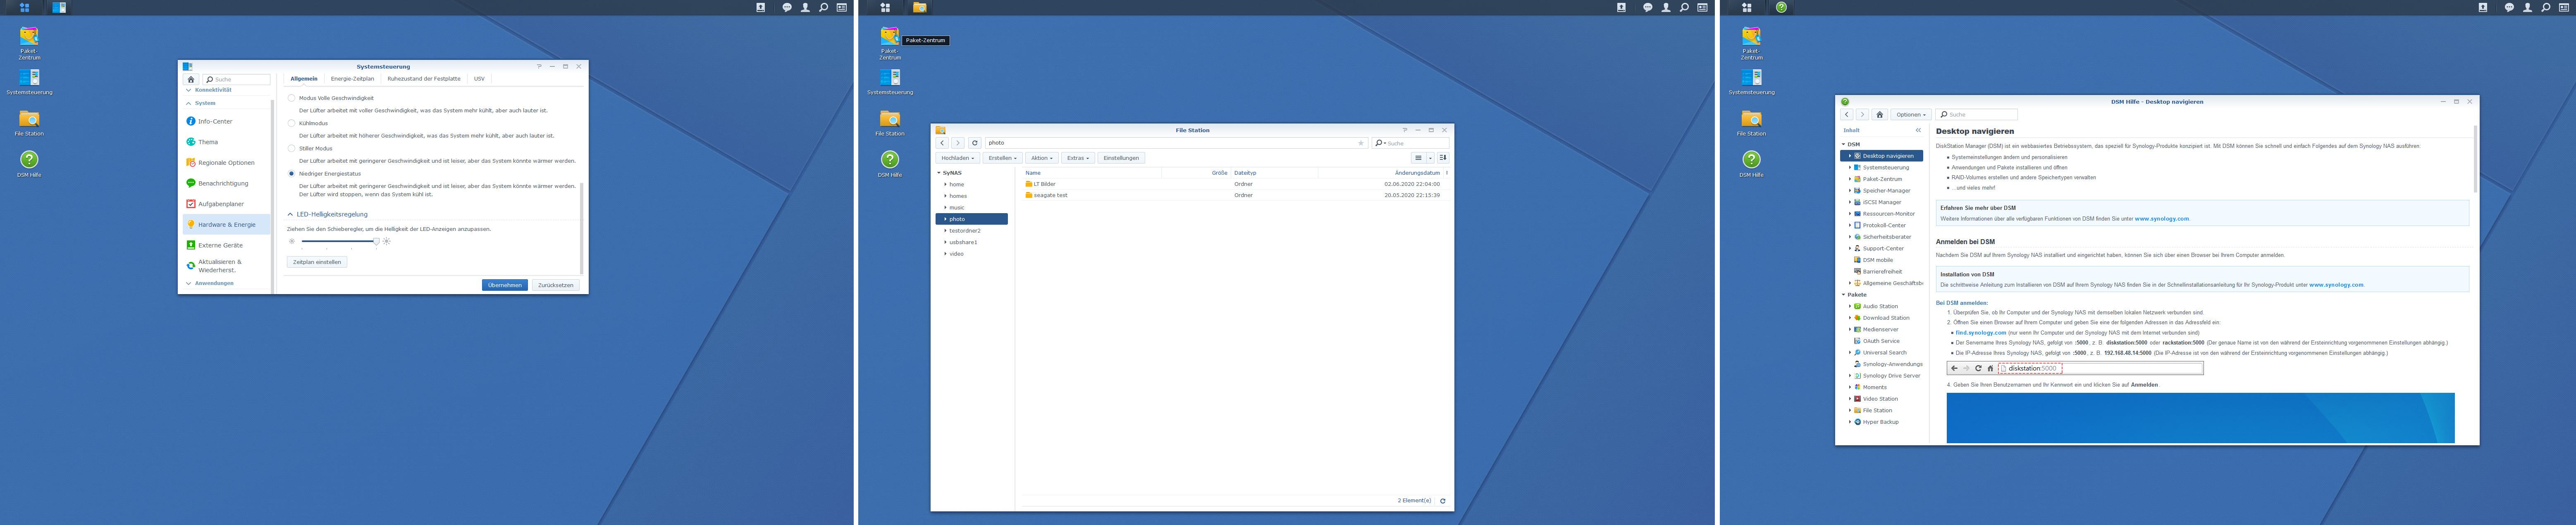Collapse the SyNAS tree root
The image size is (2576, 525).
pyautogui.click(x=939, y=173)
